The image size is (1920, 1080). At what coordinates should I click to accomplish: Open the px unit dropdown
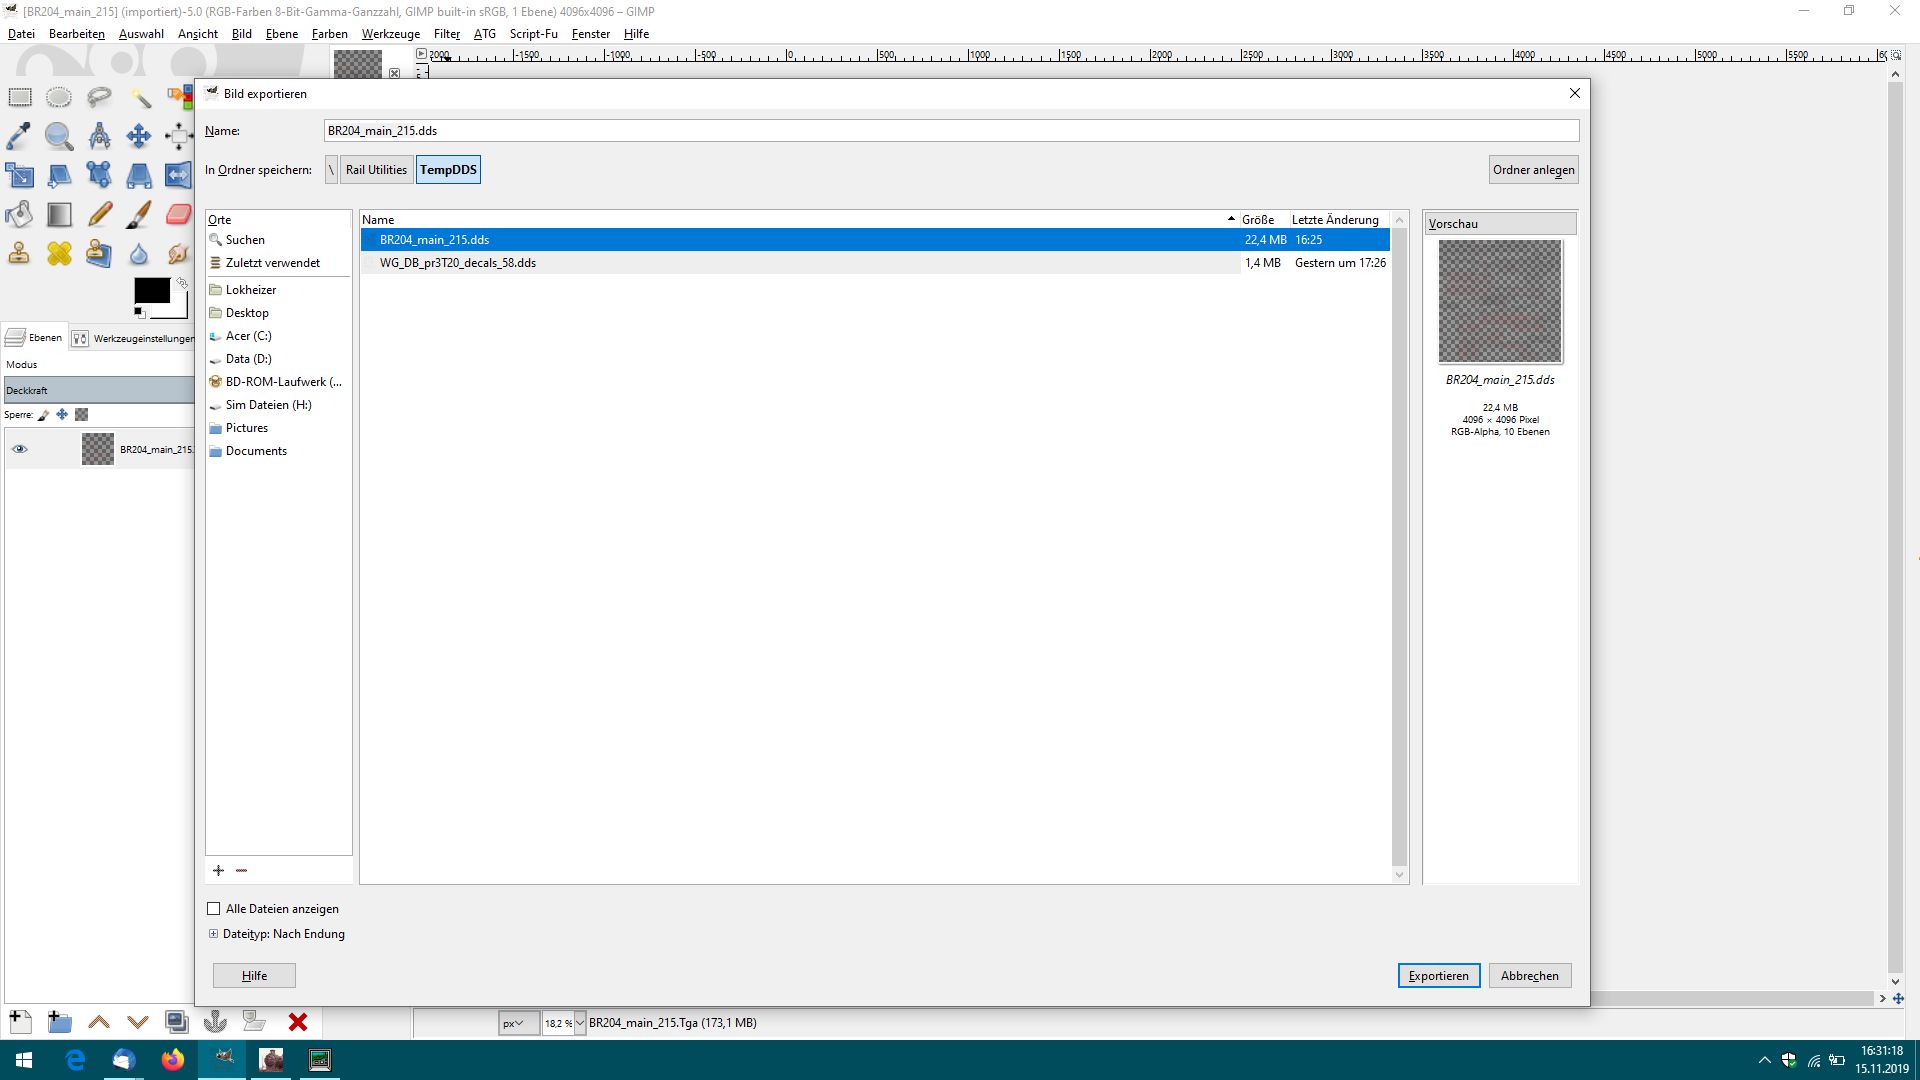click(x=517, y=1023)
